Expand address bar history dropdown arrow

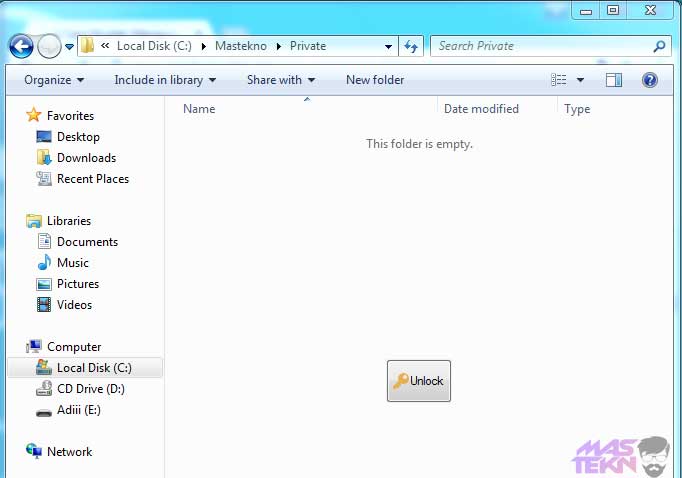[389, 46]
